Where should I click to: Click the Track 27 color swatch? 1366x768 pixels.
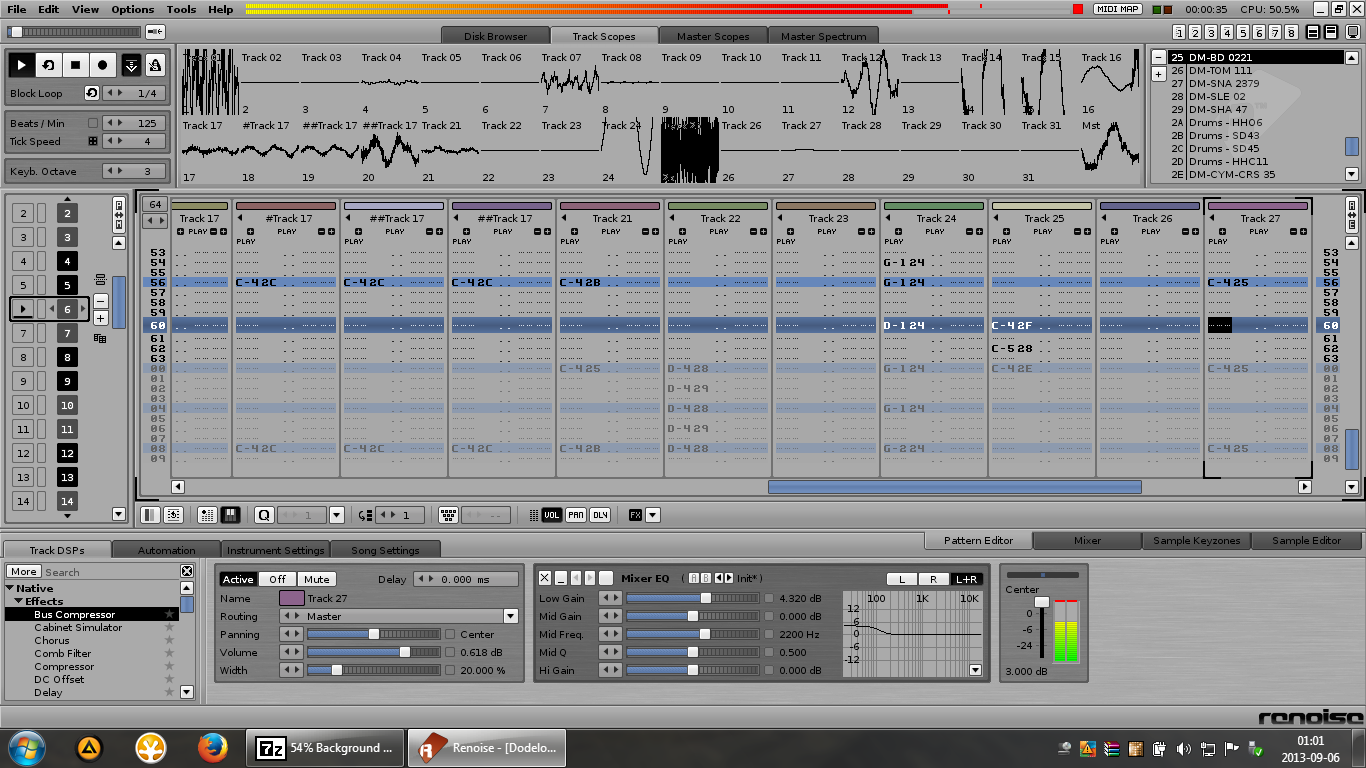pos(291,598)
